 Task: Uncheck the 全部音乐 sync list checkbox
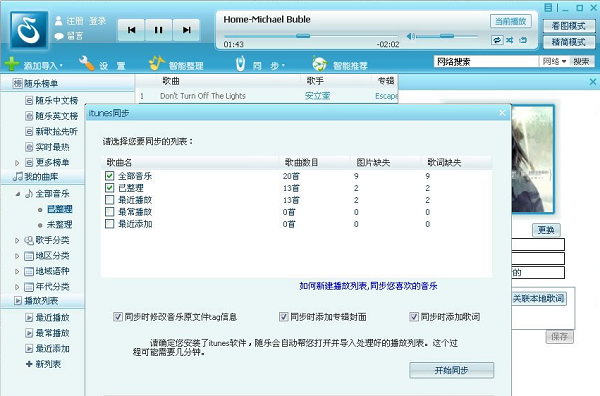pos(109,176)
